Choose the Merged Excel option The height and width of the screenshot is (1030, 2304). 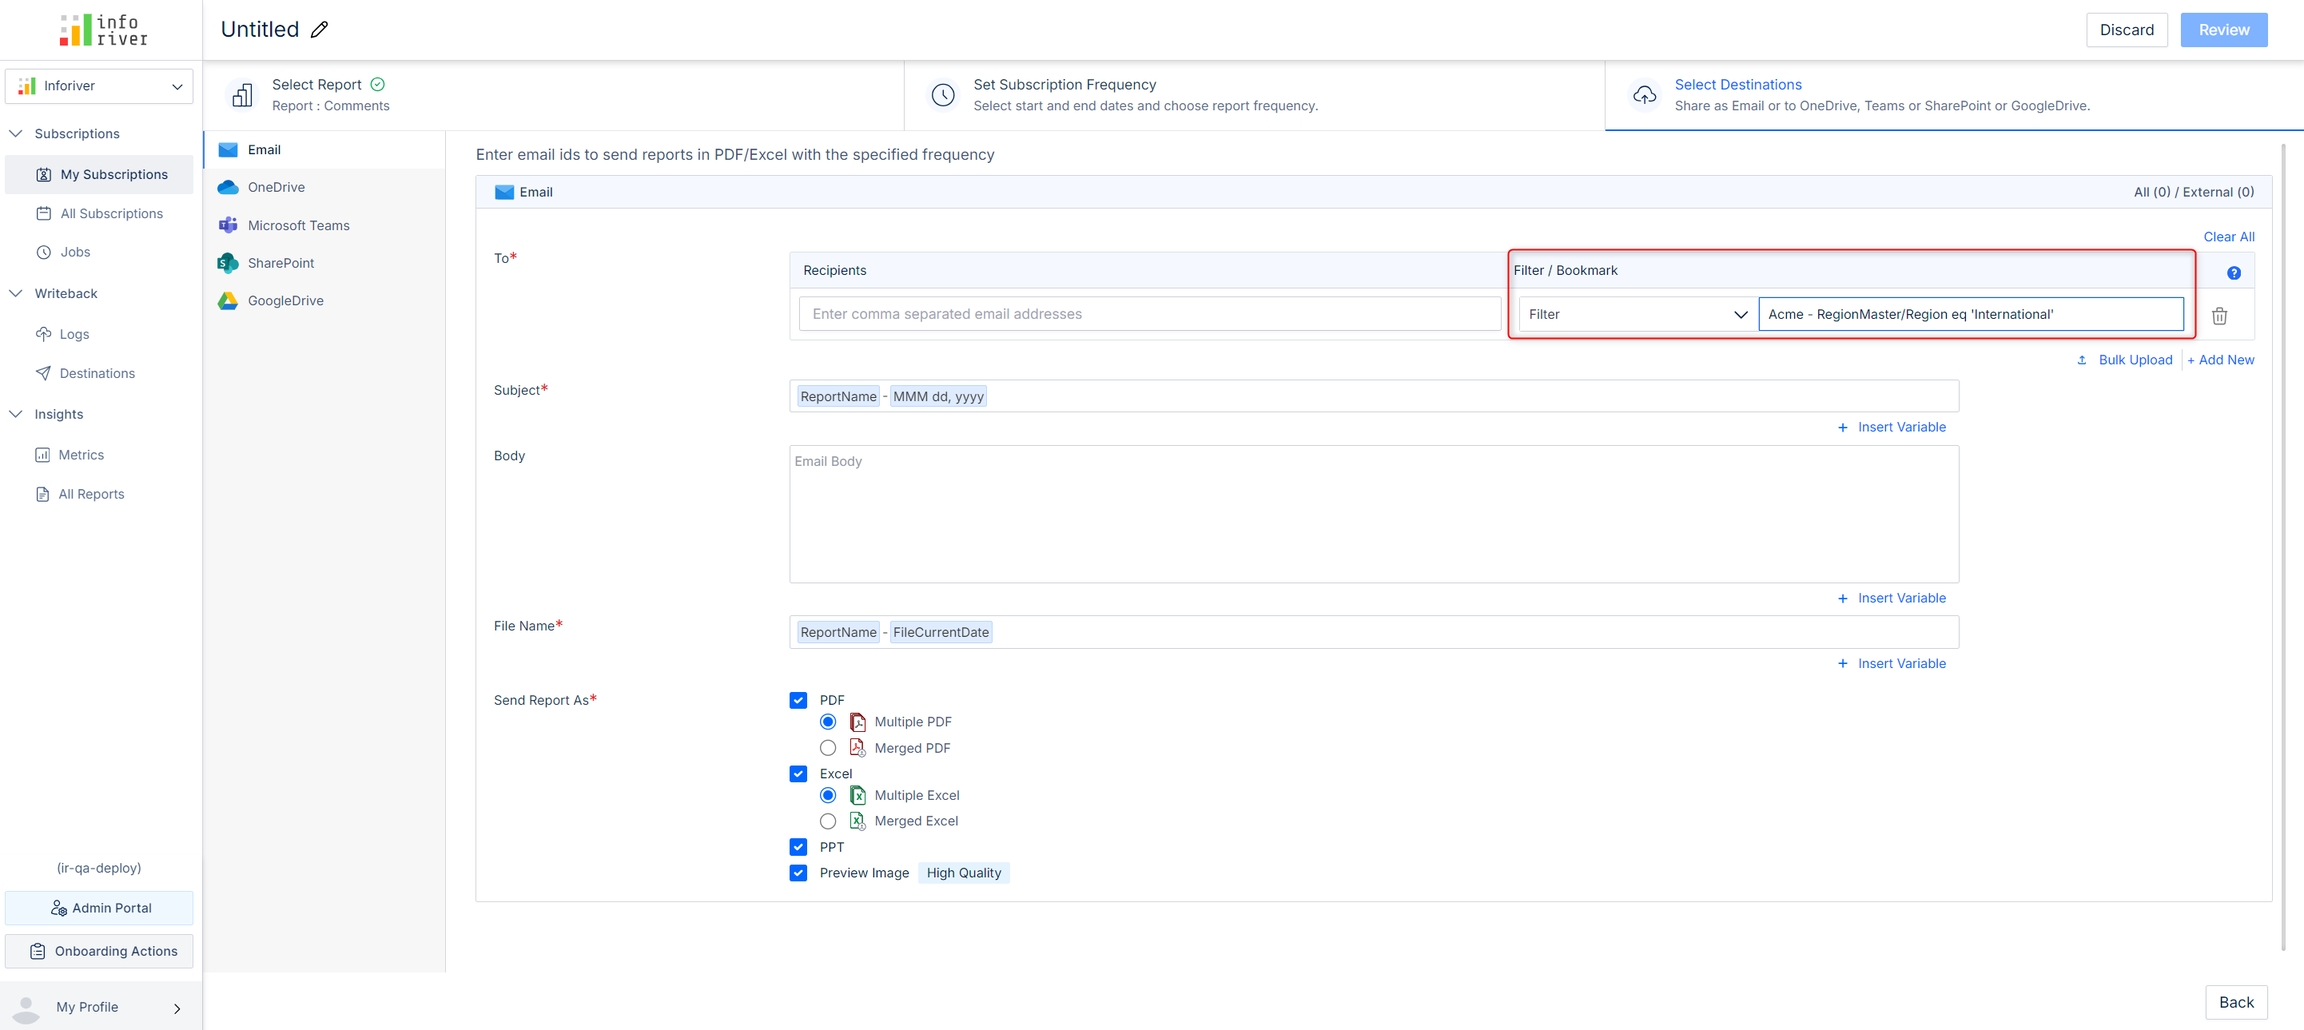pos(828,821)
